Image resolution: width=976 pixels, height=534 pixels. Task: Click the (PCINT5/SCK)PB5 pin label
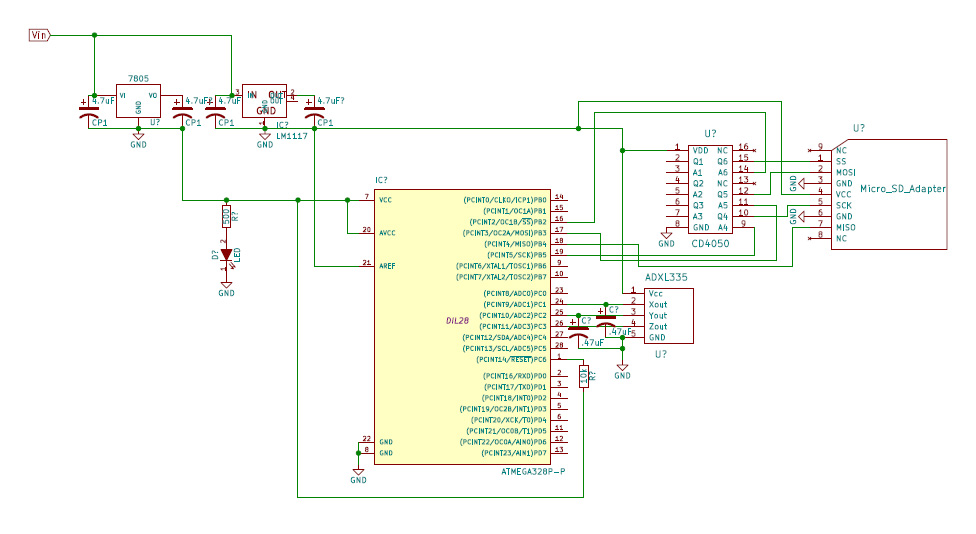coord(517,255)
